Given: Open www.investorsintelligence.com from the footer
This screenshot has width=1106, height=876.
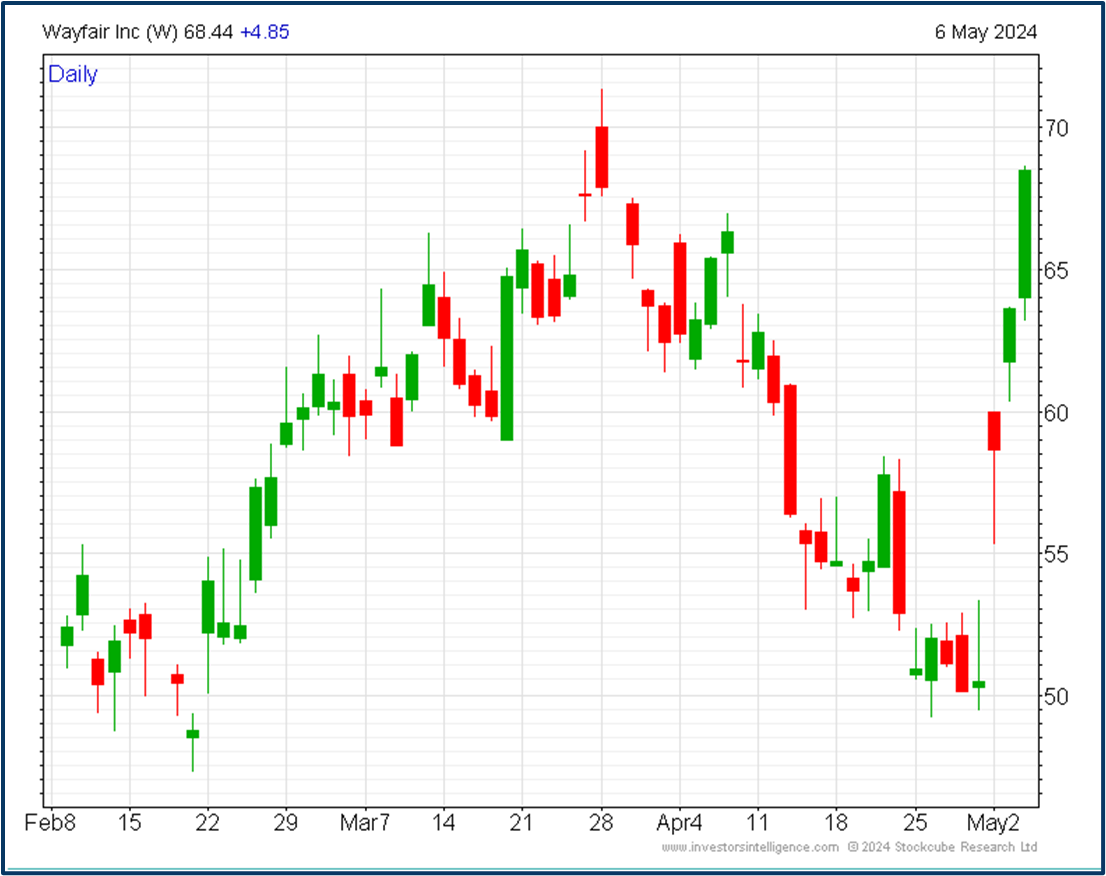Looking at the screenshot, I should pos(749,845).
